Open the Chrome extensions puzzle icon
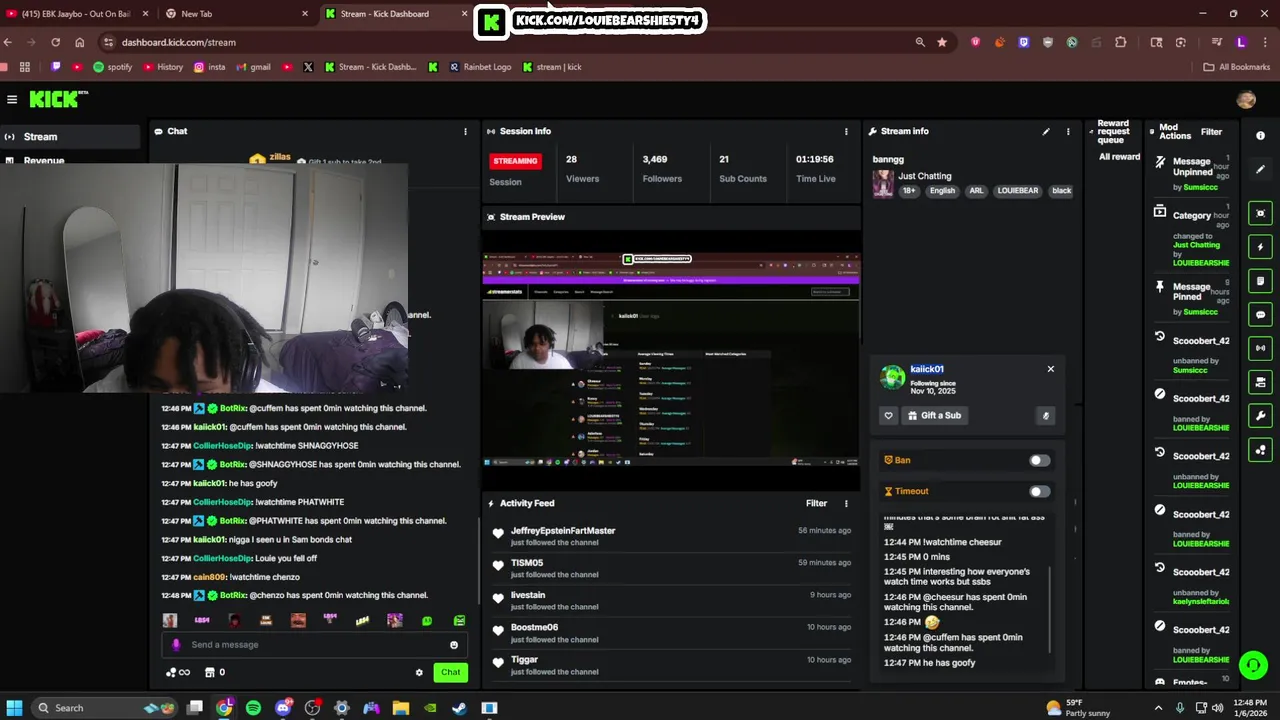Viewport: 1280px width, 720px height. (1120, 42)
